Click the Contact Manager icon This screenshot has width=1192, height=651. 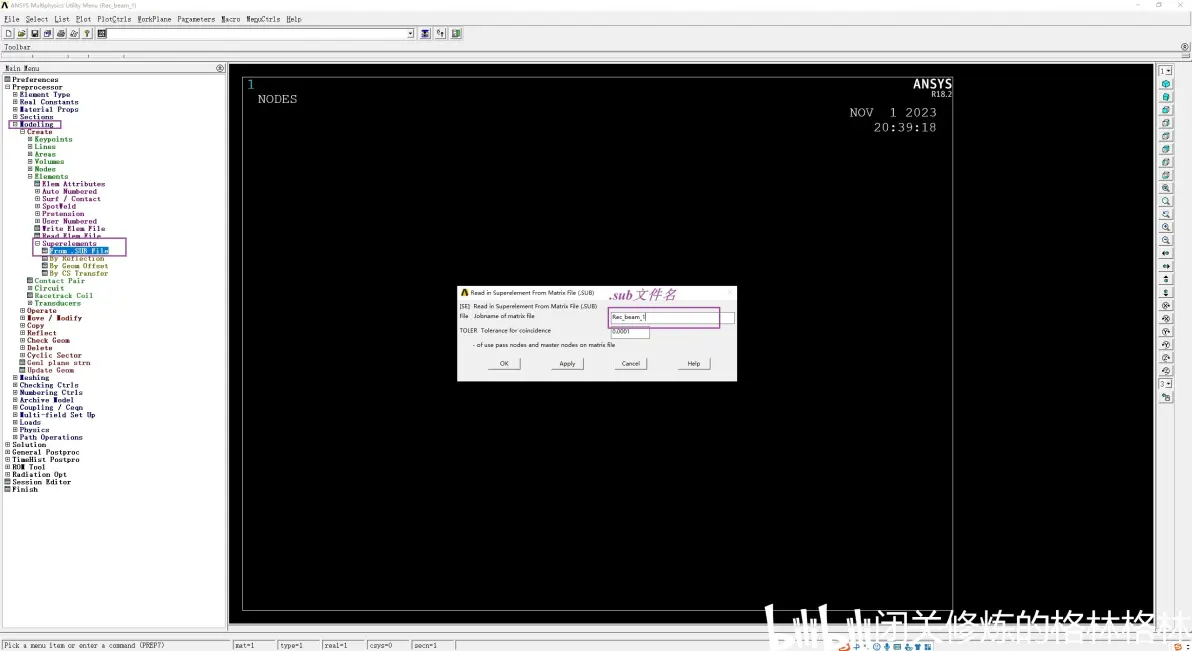pyautogui.click(x=456, y=33)
